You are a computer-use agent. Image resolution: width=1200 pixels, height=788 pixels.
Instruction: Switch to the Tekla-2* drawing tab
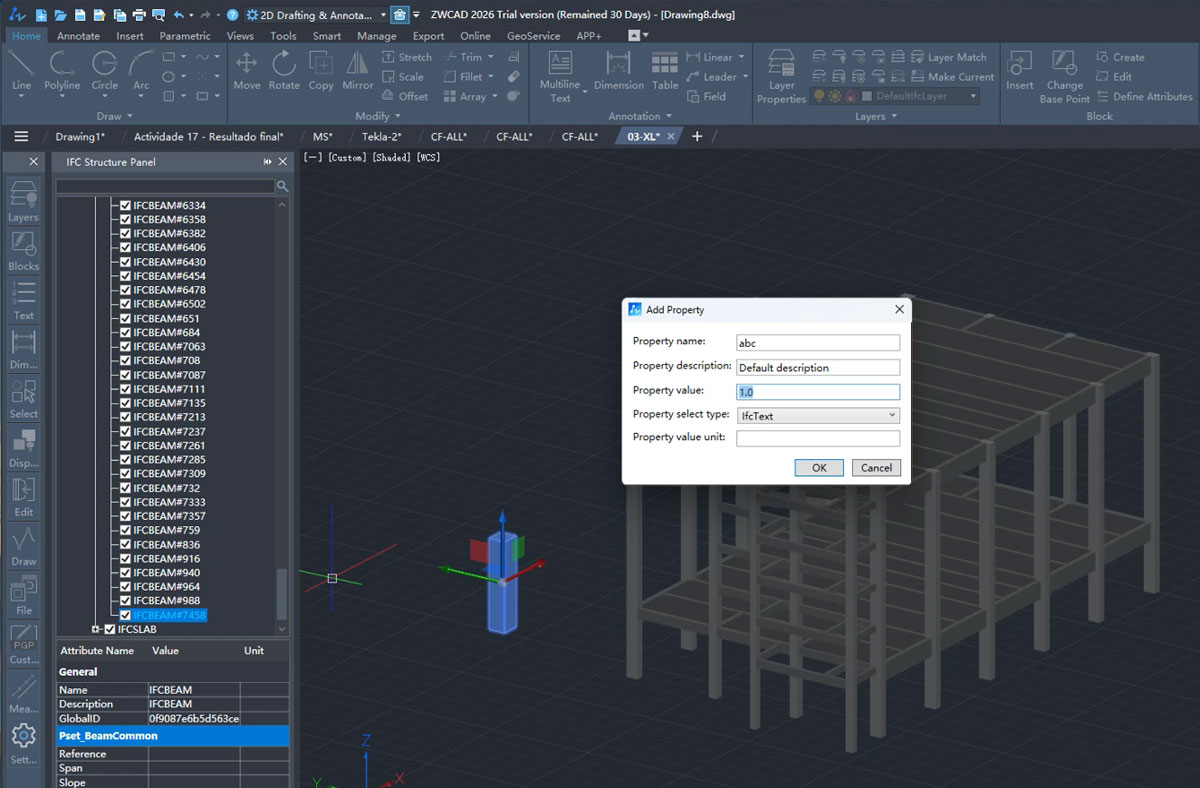click(x=381, y=137)
